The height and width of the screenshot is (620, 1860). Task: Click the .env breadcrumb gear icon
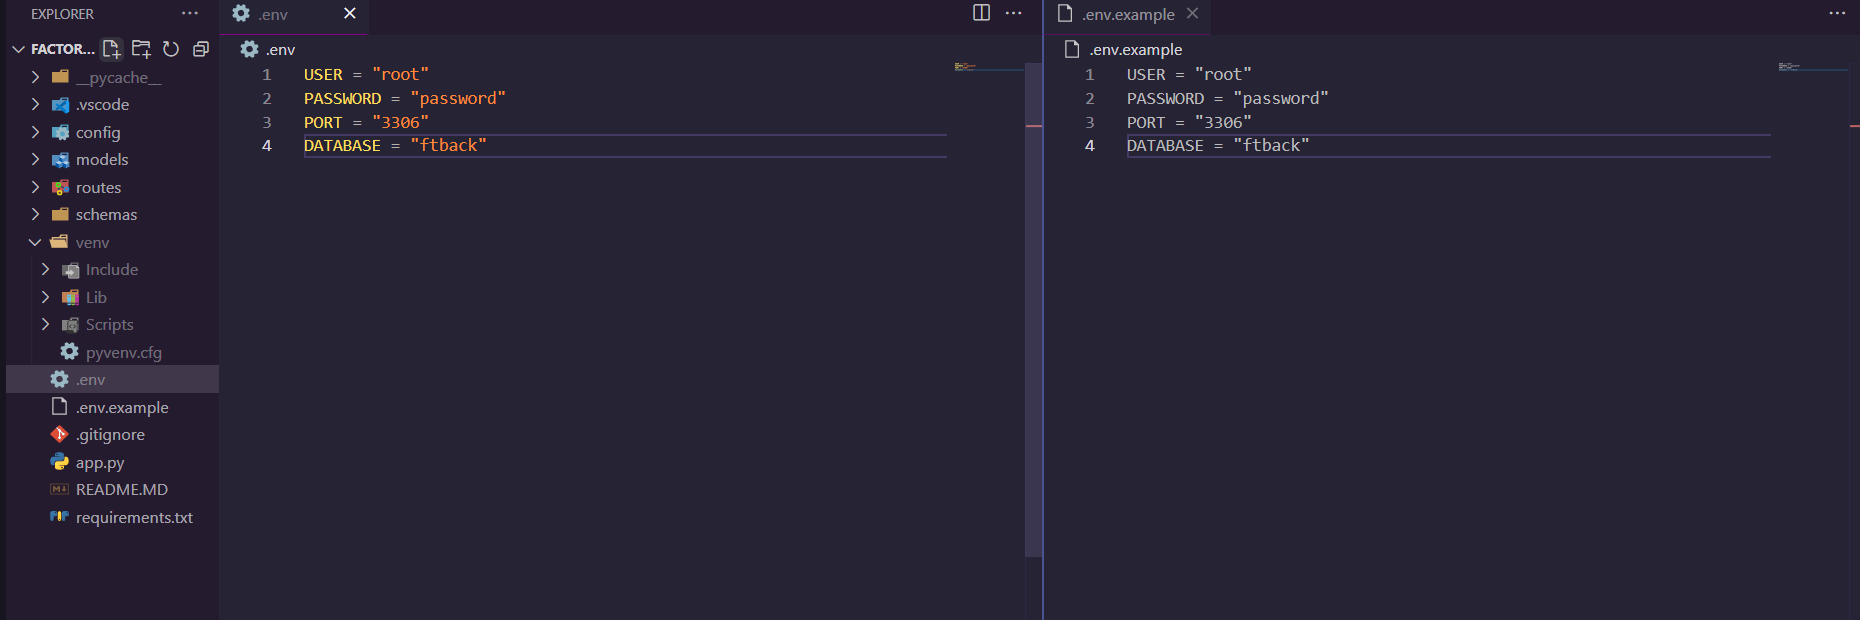(x=249, y=49)
